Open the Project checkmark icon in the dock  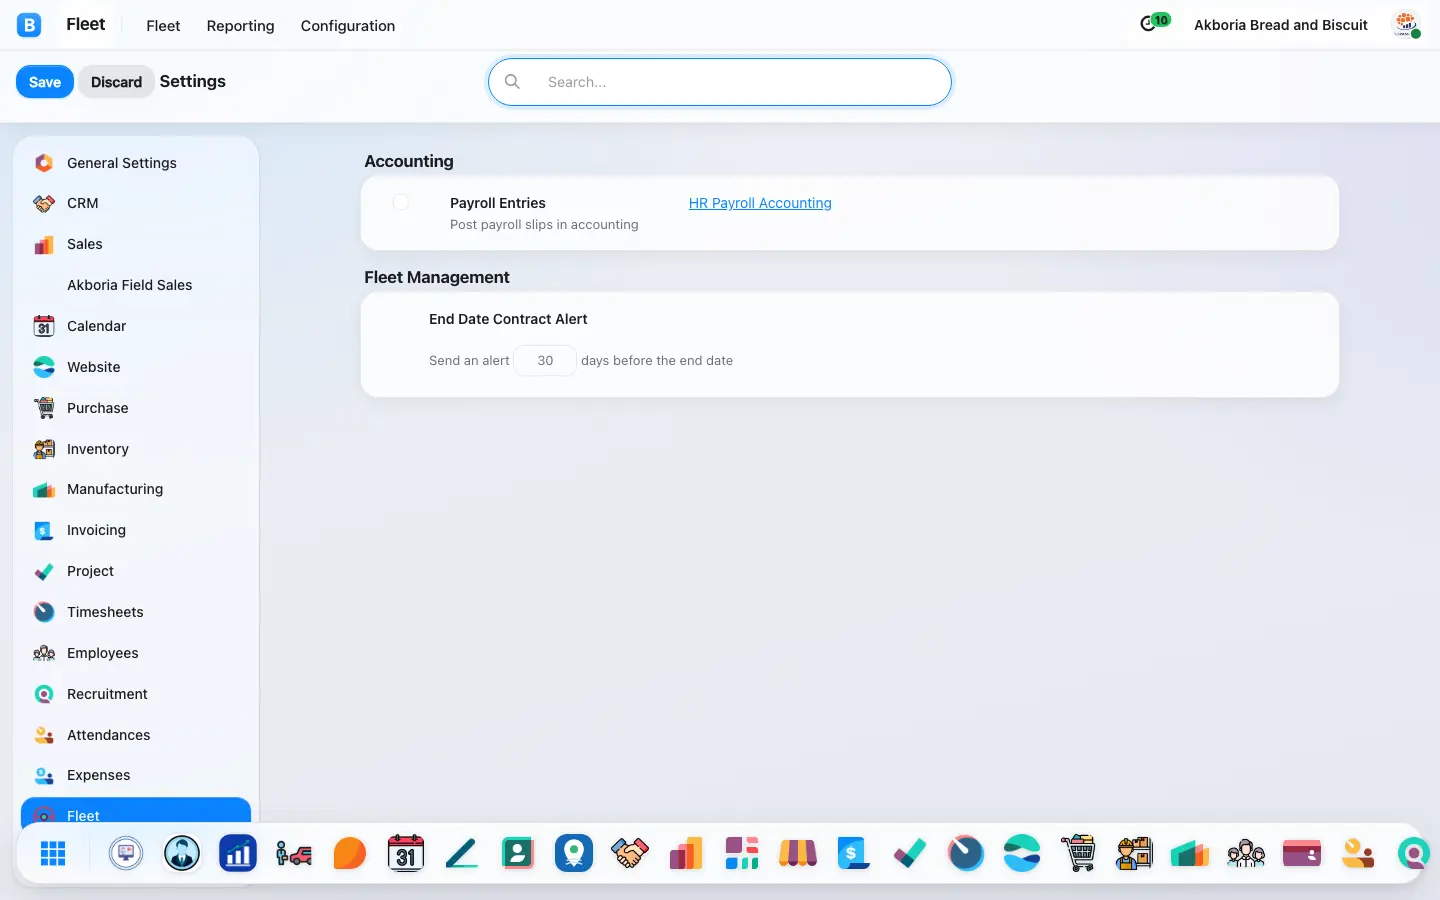(910, 853)
